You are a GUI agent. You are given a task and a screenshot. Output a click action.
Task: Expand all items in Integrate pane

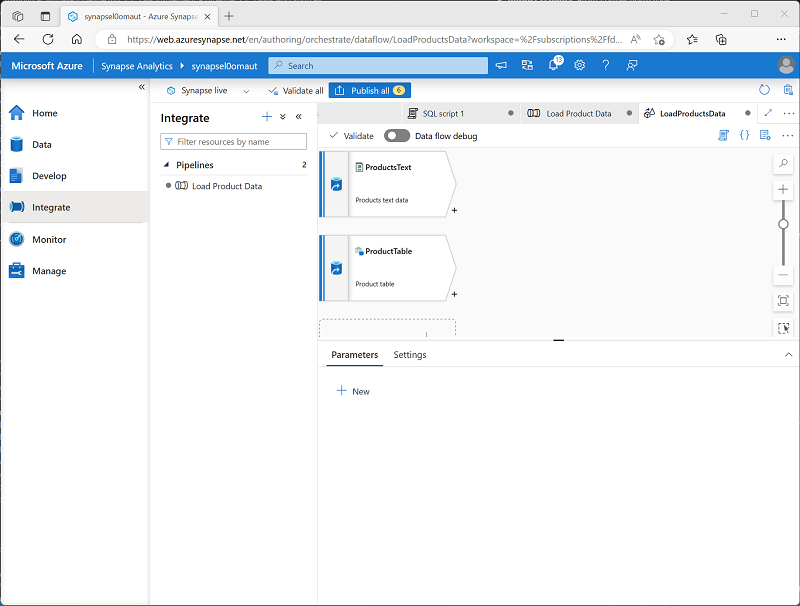(x=283, y=117)
